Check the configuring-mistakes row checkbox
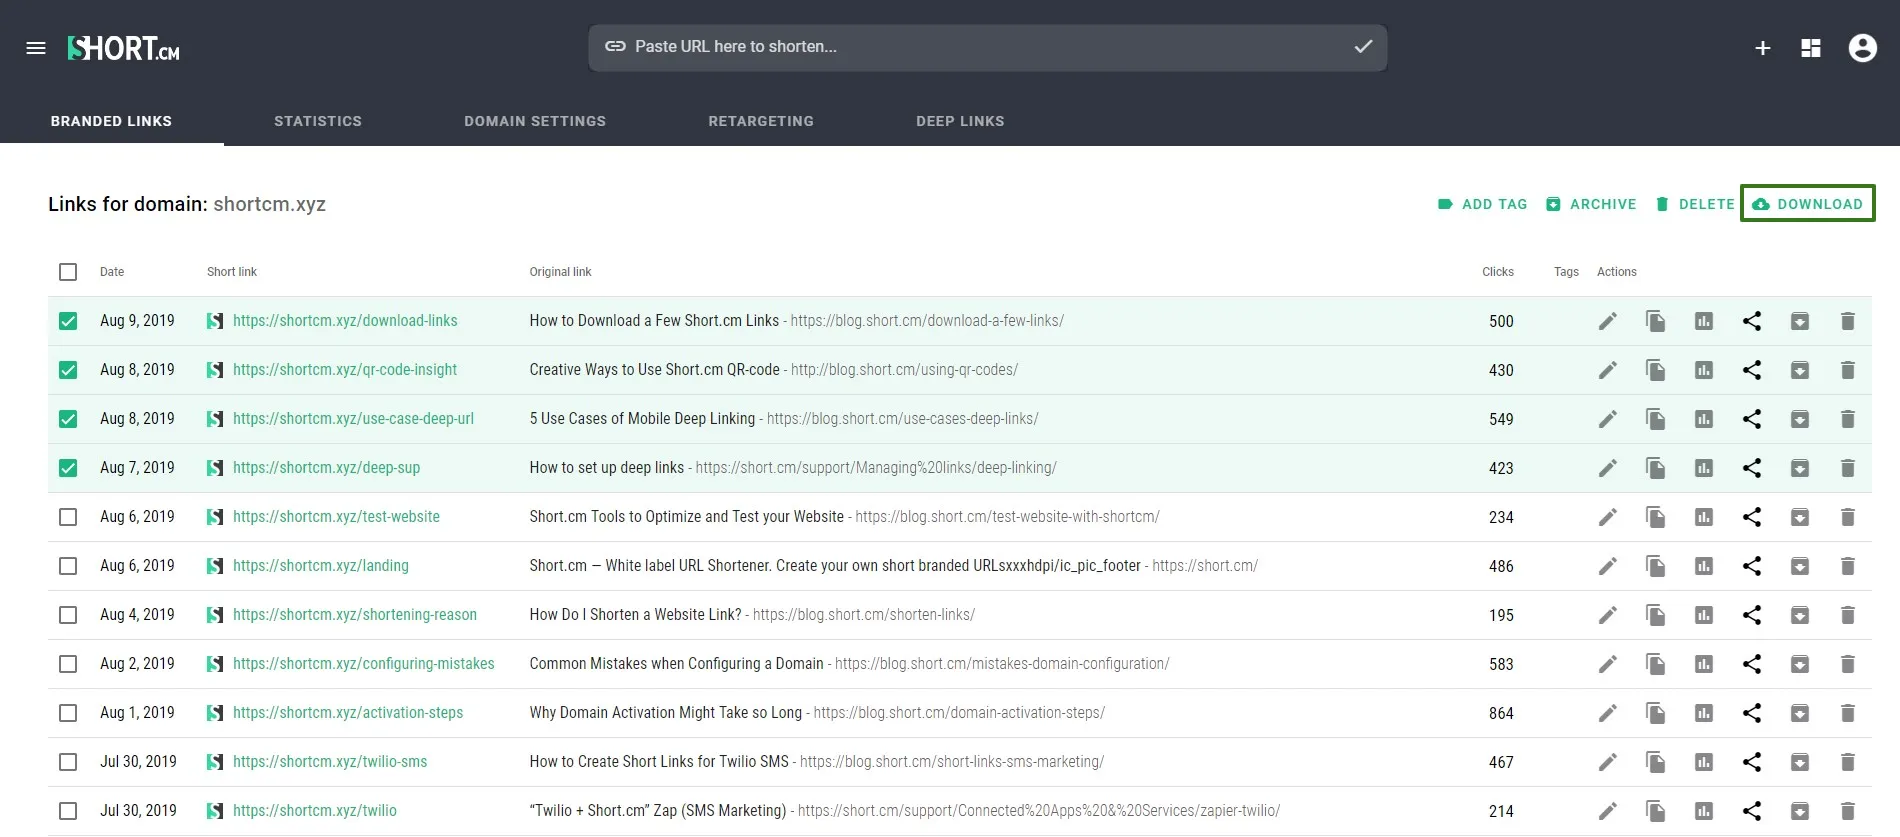This screenshot has width=1900, height=837. tap(68, 664)
